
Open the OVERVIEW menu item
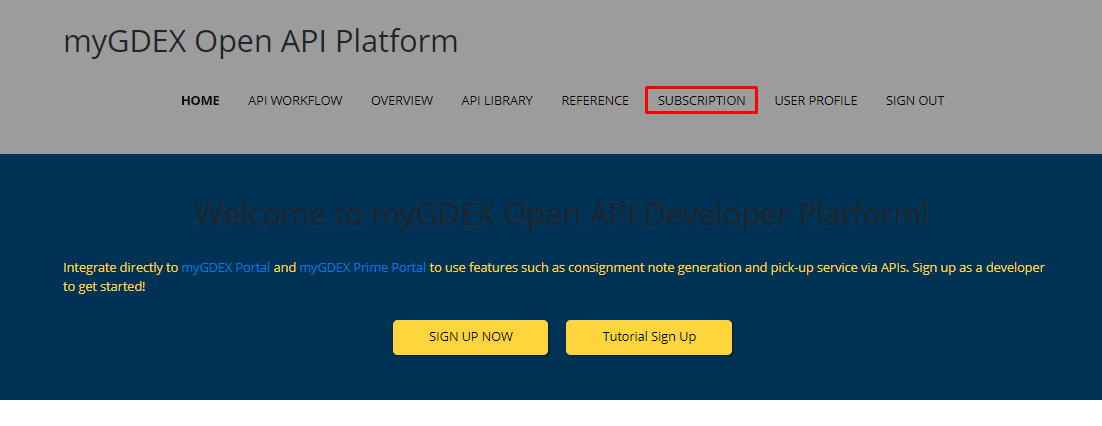pyautogui.click(x=402, y=101)
